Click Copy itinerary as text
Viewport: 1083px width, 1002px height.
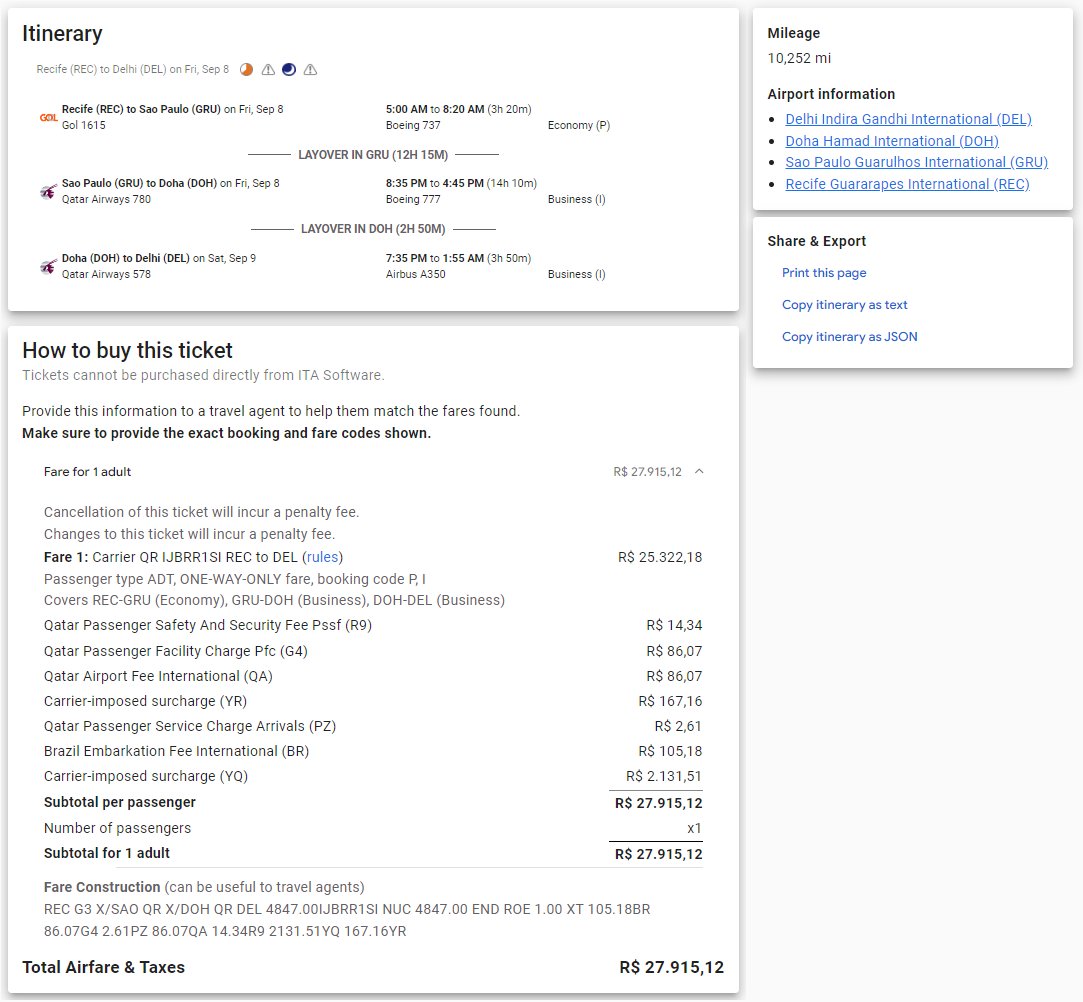845,305
